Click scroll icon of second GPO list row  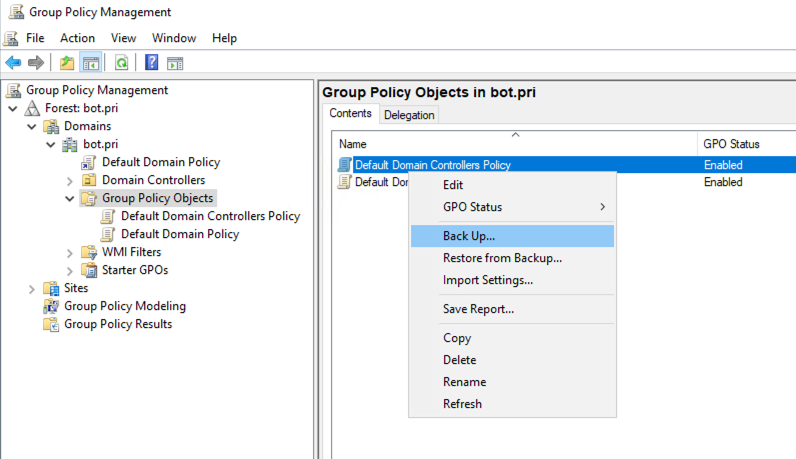pyautogui.click(x=344, y=182)
